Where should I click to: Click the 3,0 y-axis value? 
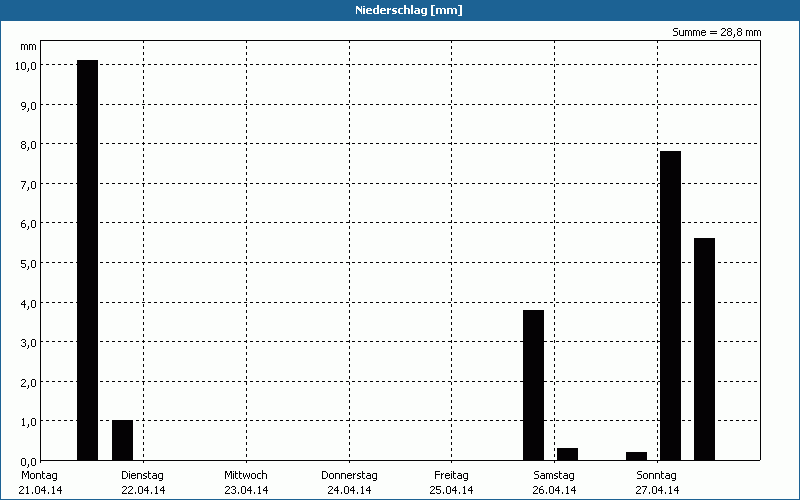coord(29,343)
